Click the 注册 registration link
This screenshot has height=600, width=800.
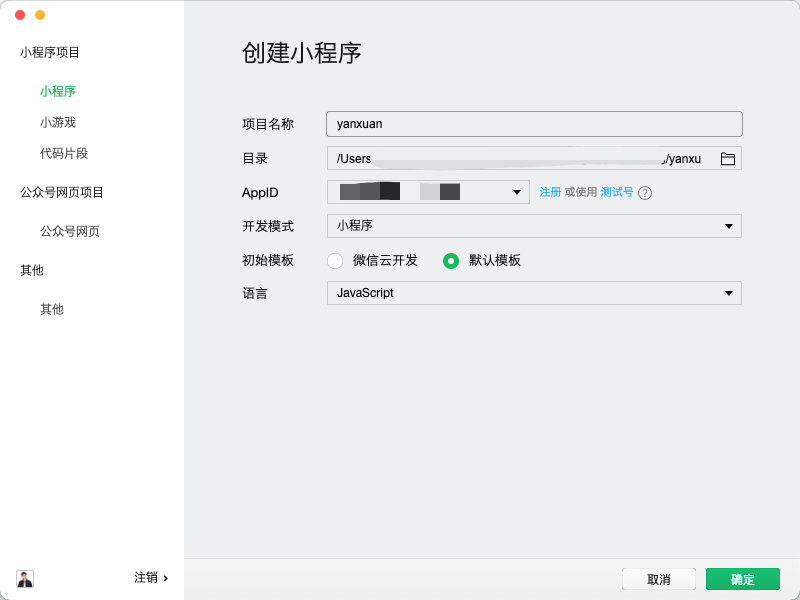(550, 192)
